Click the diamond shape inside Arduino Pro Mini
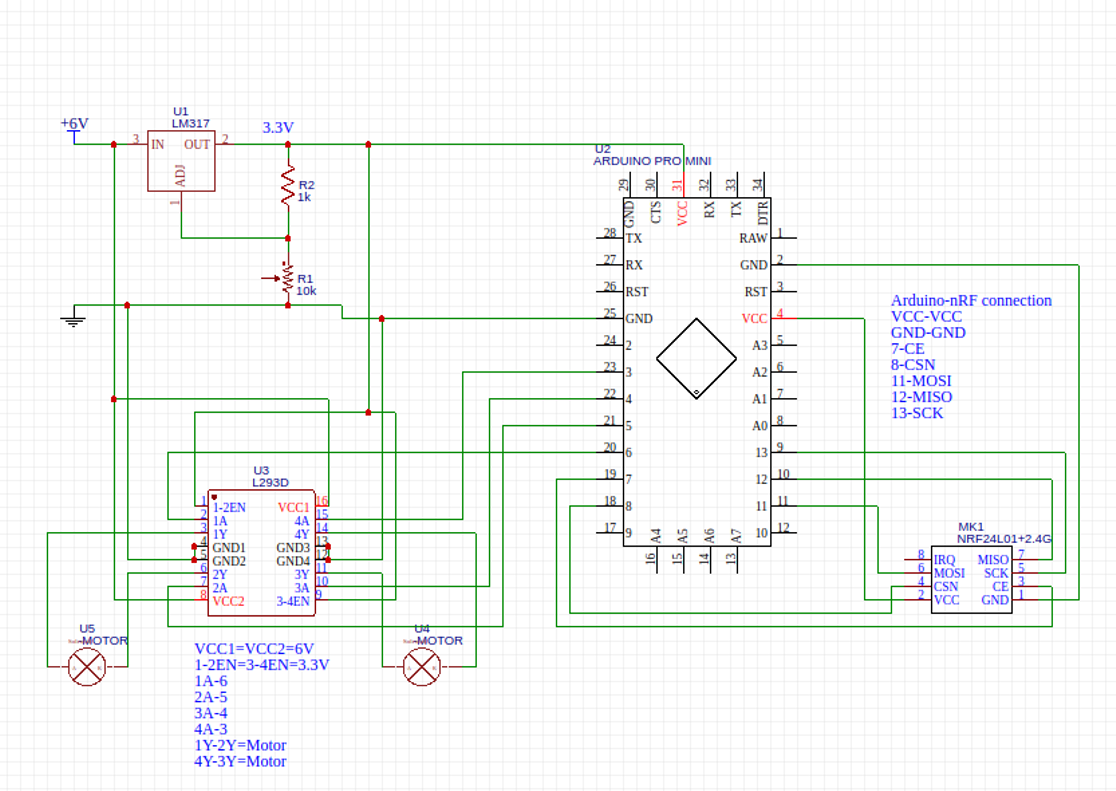The height and width of the screenshot is (791, 1116). 696,358
